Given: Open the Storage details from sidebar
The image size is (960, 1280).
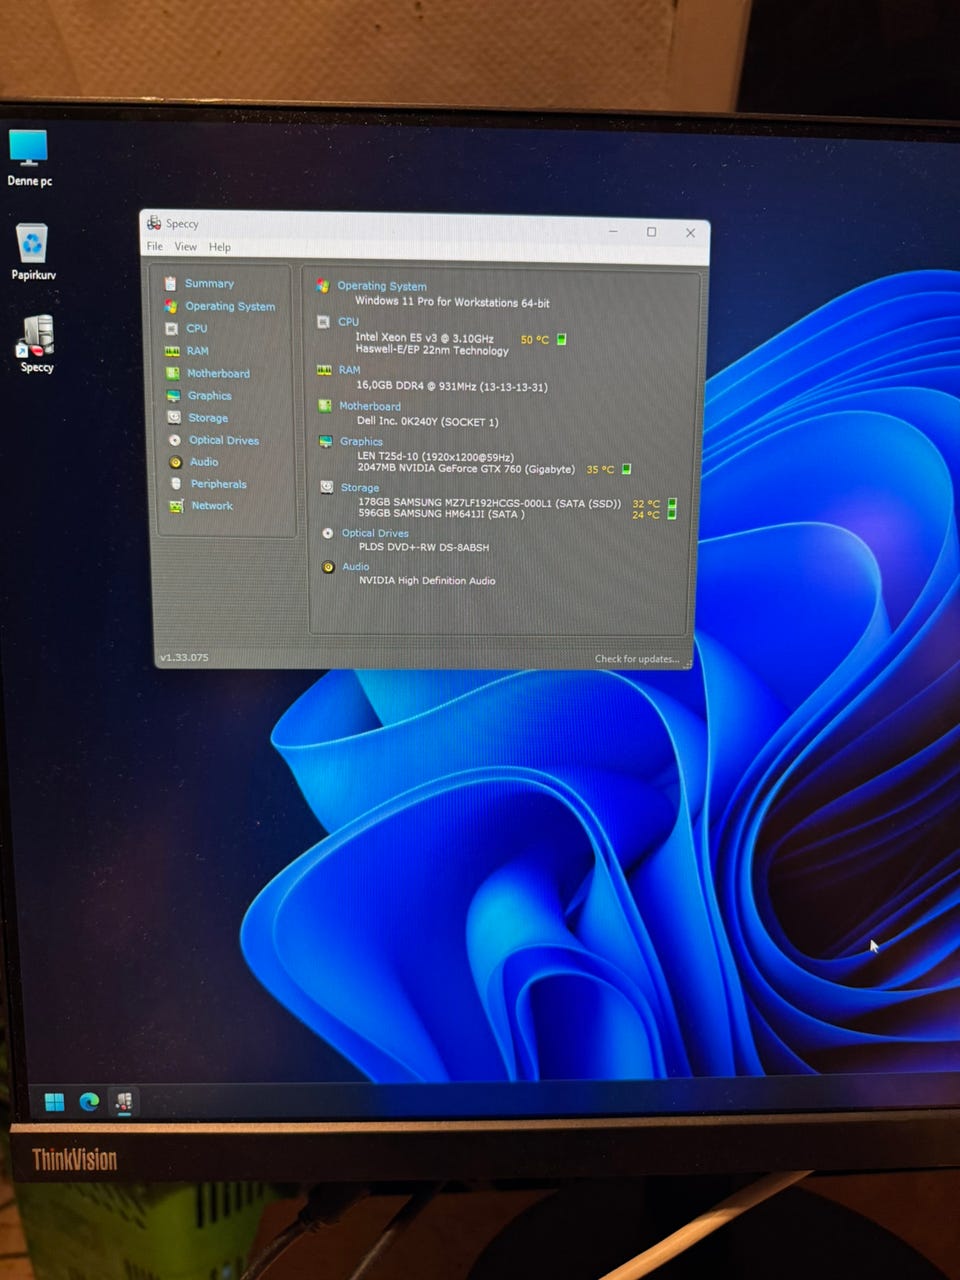Looking at the screenshot, I should [x=208, y=418].
